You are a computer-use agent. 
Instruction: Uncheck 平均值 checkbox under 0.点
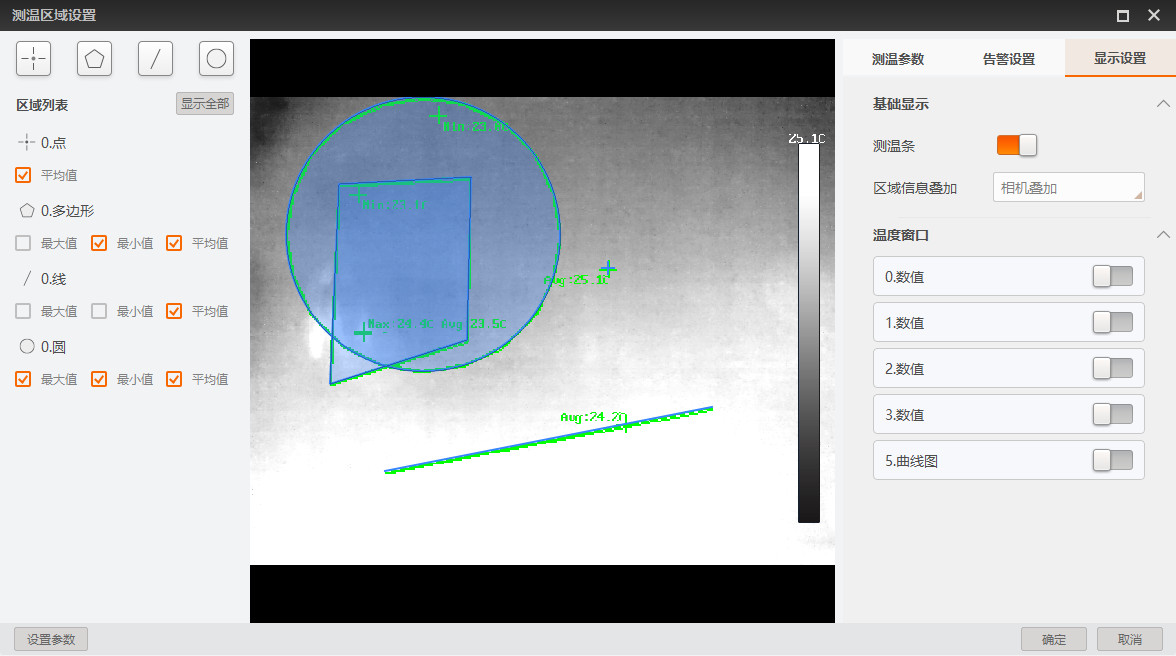click(23, 175)
